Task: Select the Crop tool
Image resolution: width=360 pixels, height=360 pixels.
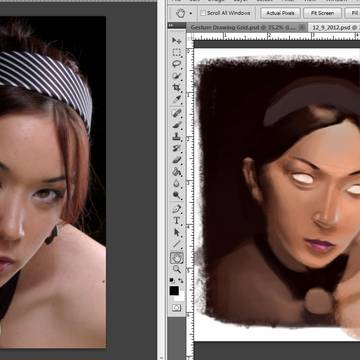Action: pyautogui.click(x=177, y=88)
